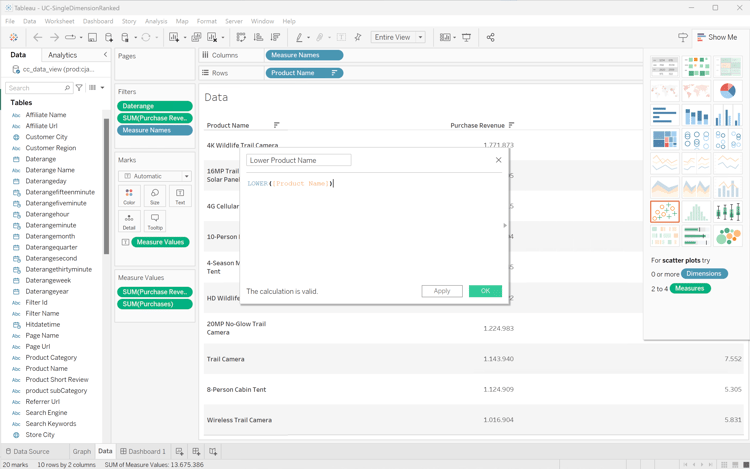Click the Data pane Search field
Viewport: 750px width, 469px height.
pyautogui.click(x=39, y=88)
